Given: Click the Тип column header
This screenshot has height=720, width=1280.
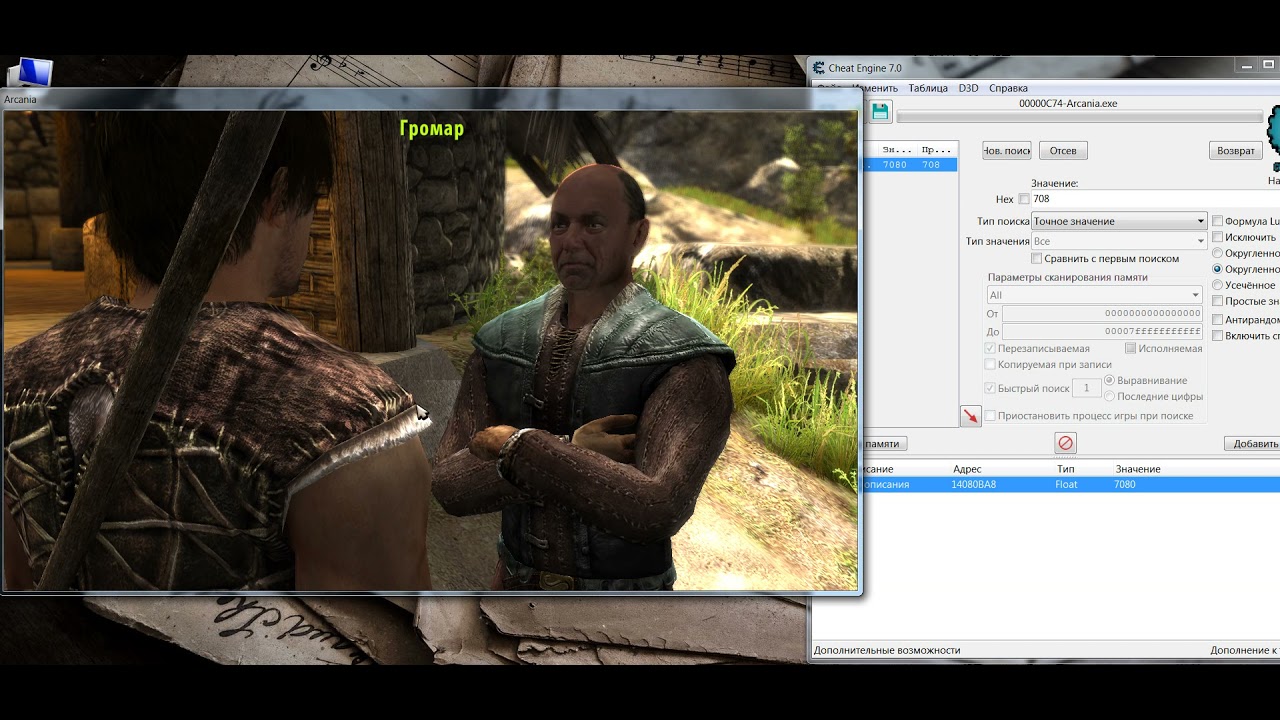Looking at the screenshot, I should [1065, 469].
